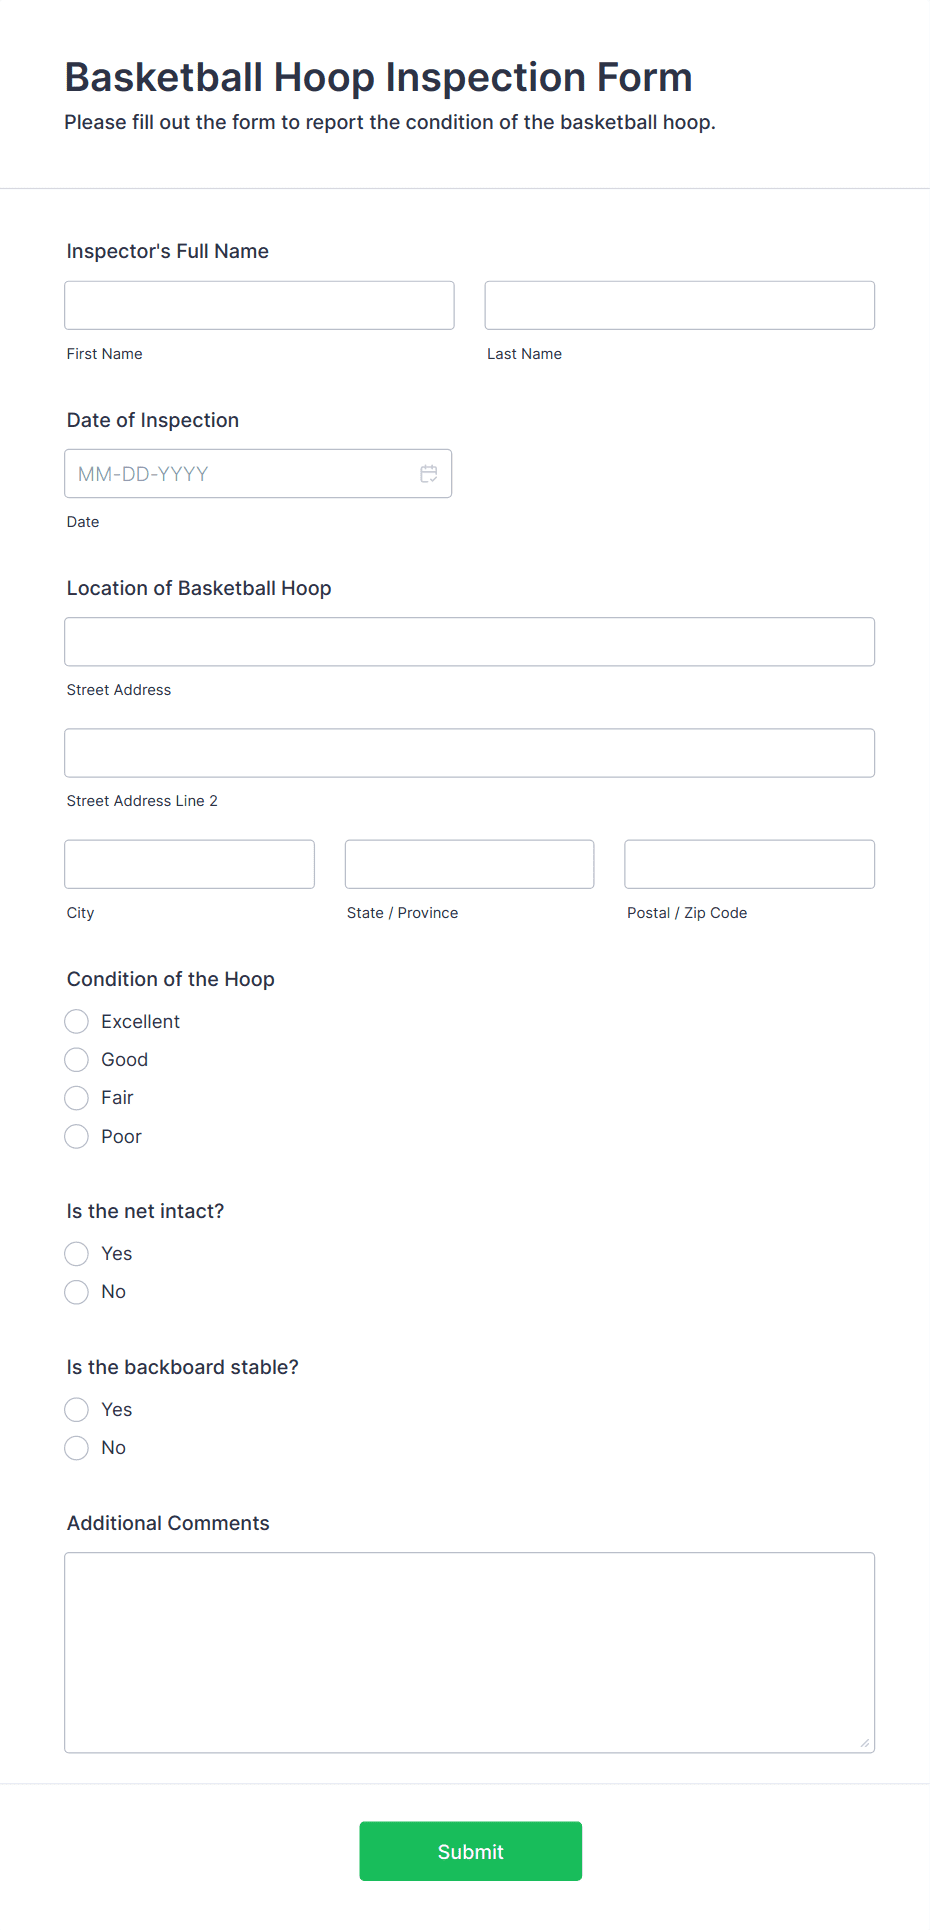Viewport: 930px width, 1930px height.
Task: Select Yes for net intact
Action: pos(77,1254)
